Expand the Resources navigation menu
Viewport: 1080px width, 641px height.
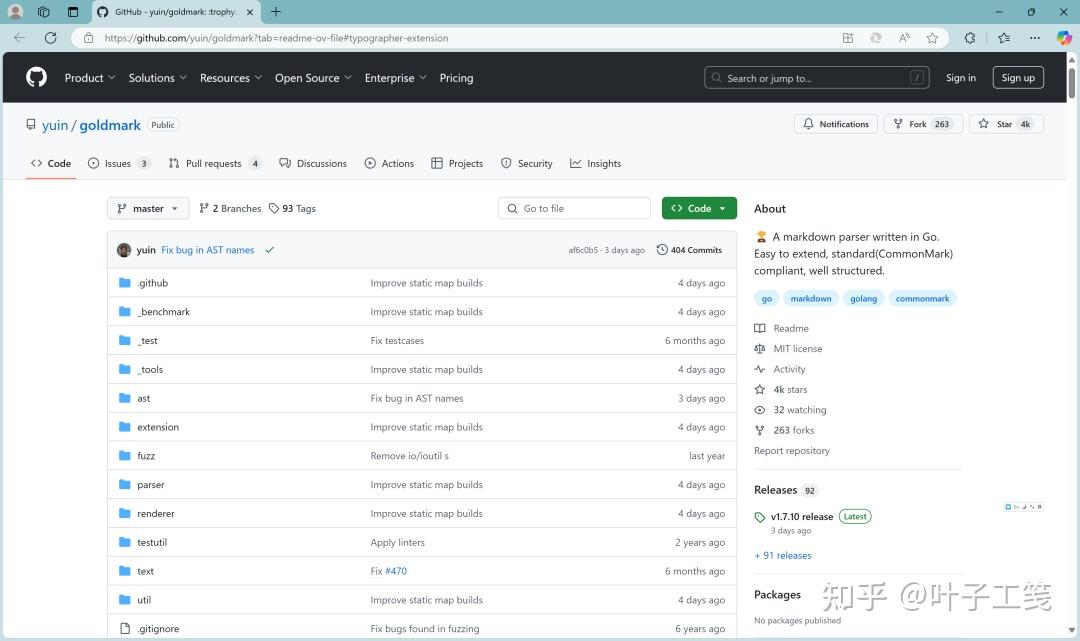click(x=231, y=78)
